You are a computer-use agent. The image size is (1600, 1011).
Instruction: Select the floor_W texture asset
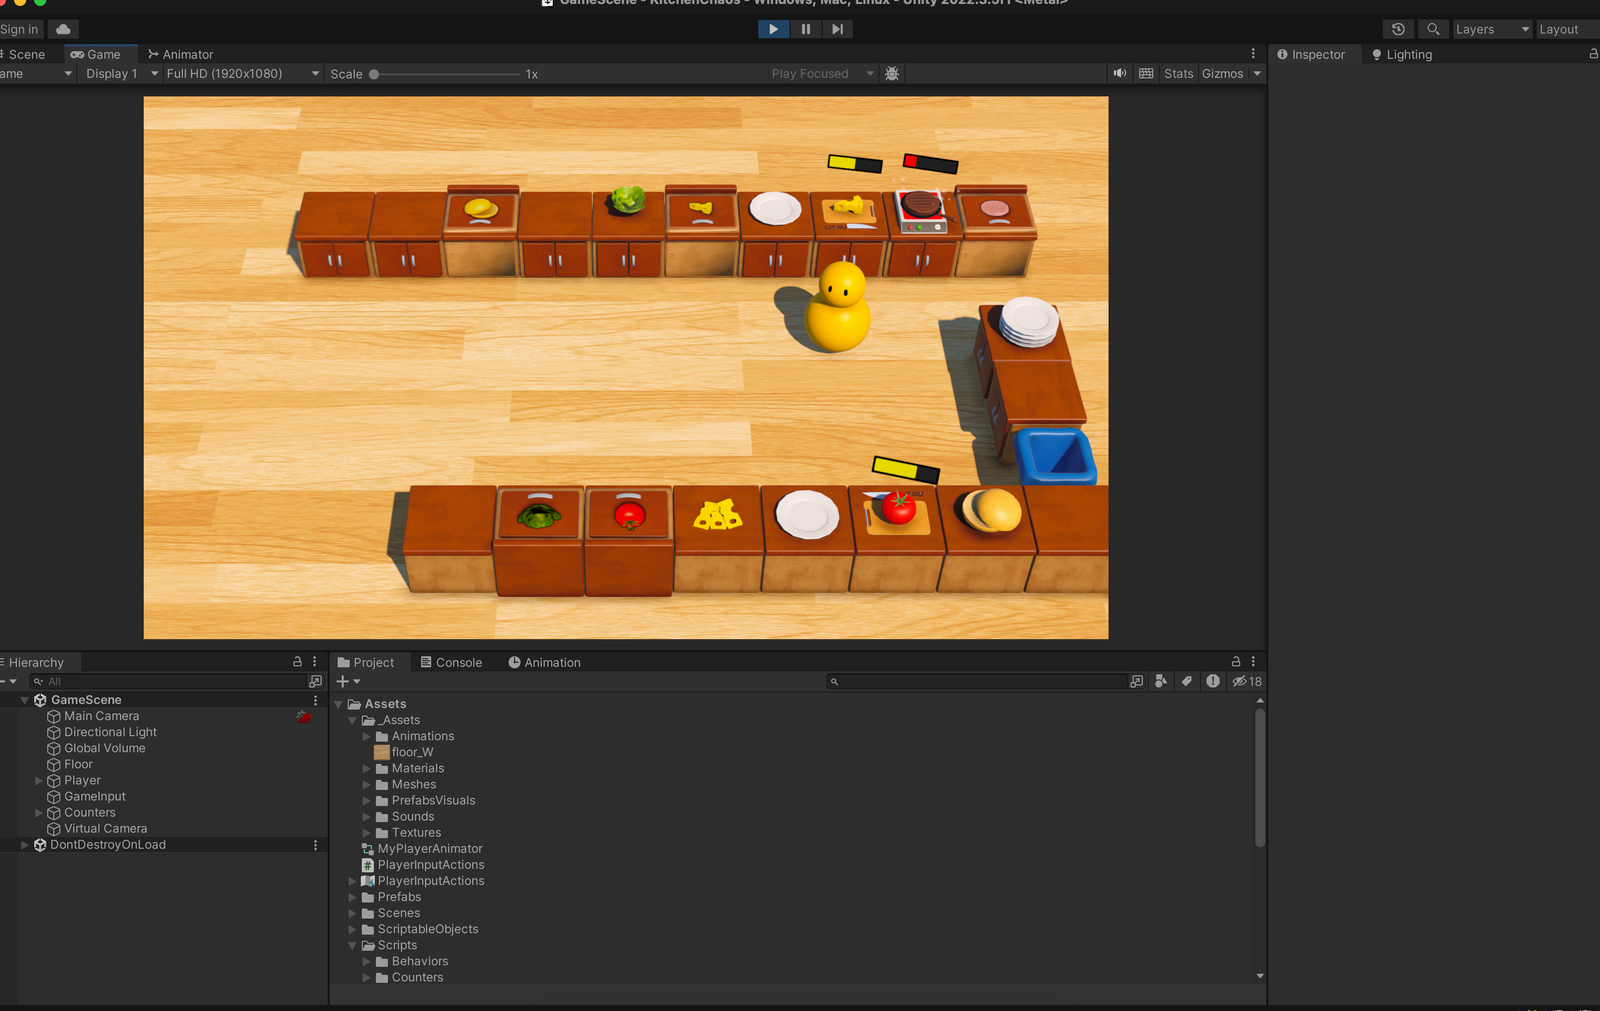click(x=404, y=752)
